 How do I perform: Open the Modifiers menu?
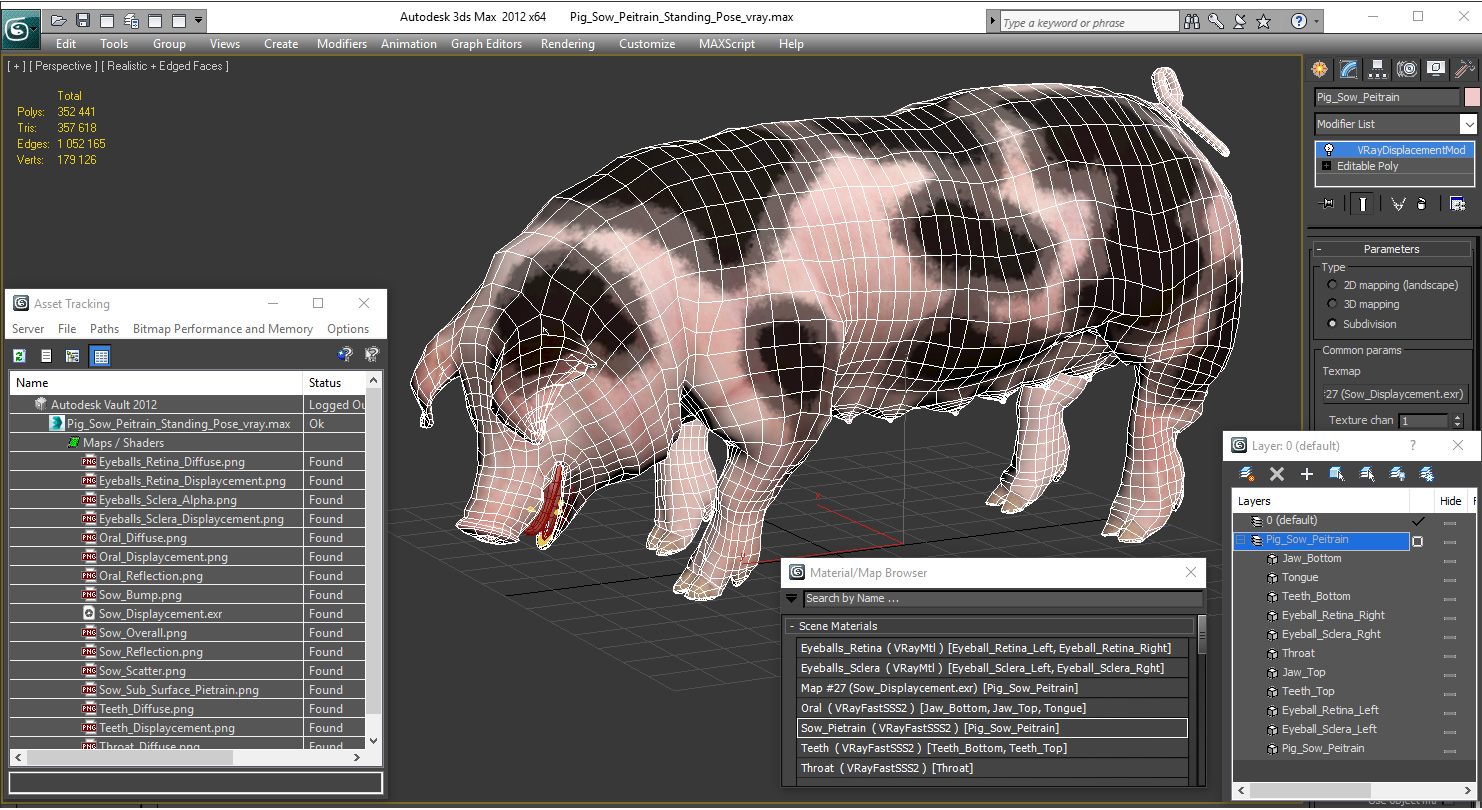342,44
